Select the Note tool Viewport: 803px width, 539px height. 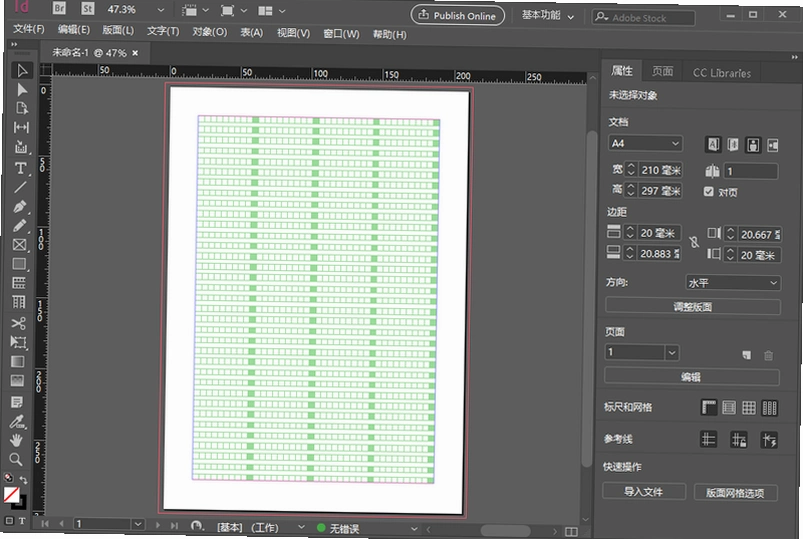pos(17,402)
